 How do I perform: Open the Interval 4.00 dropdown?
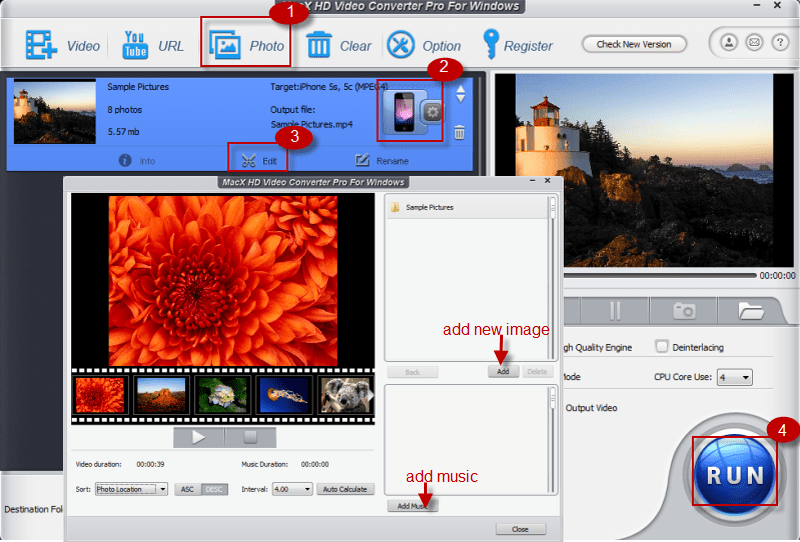(x=292, y=489)
